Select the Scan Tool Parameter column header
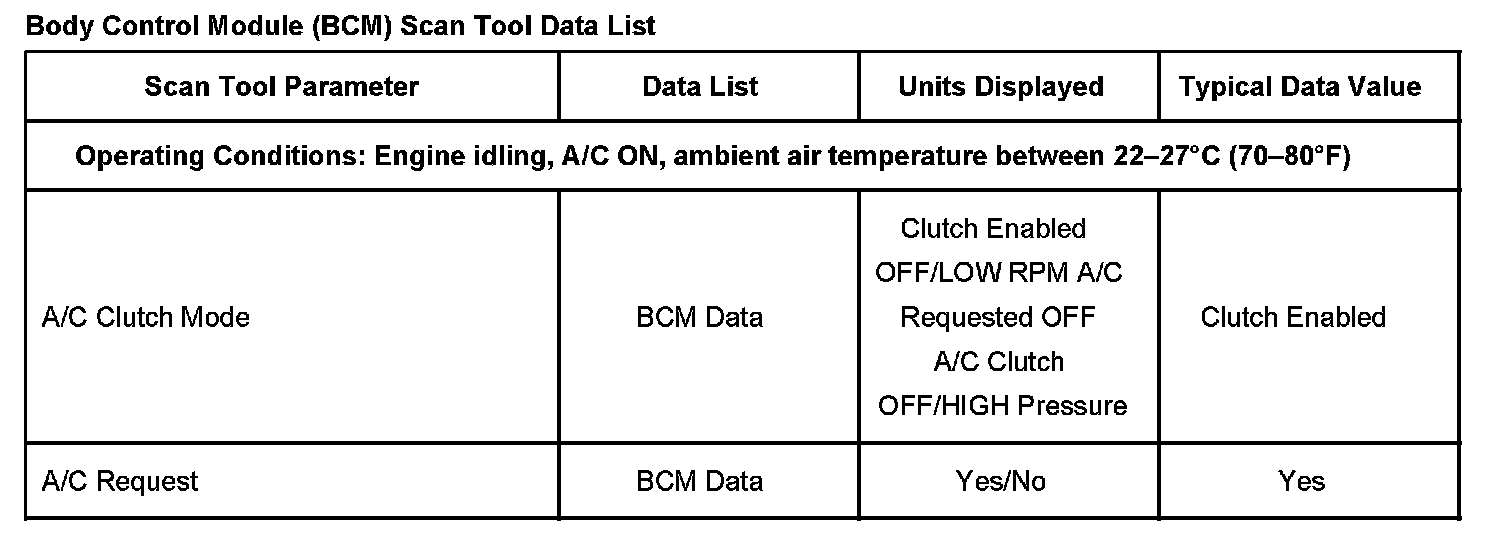Image resolution: width=1504 pixels, height=534 pixels. tap(281, 87)
